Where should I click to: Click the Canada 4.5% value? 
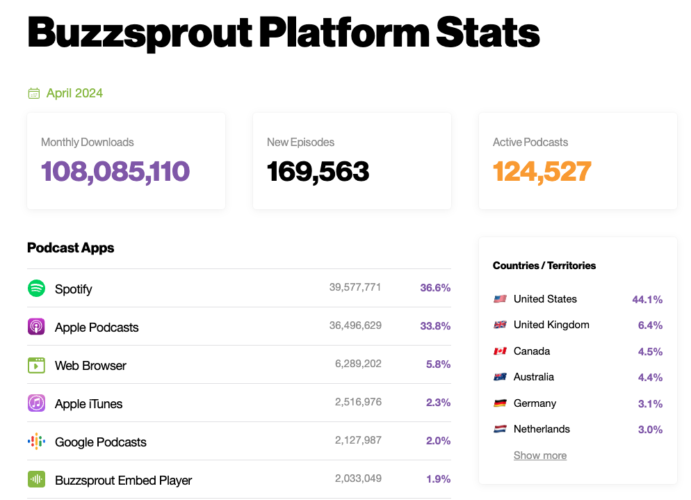650,352
